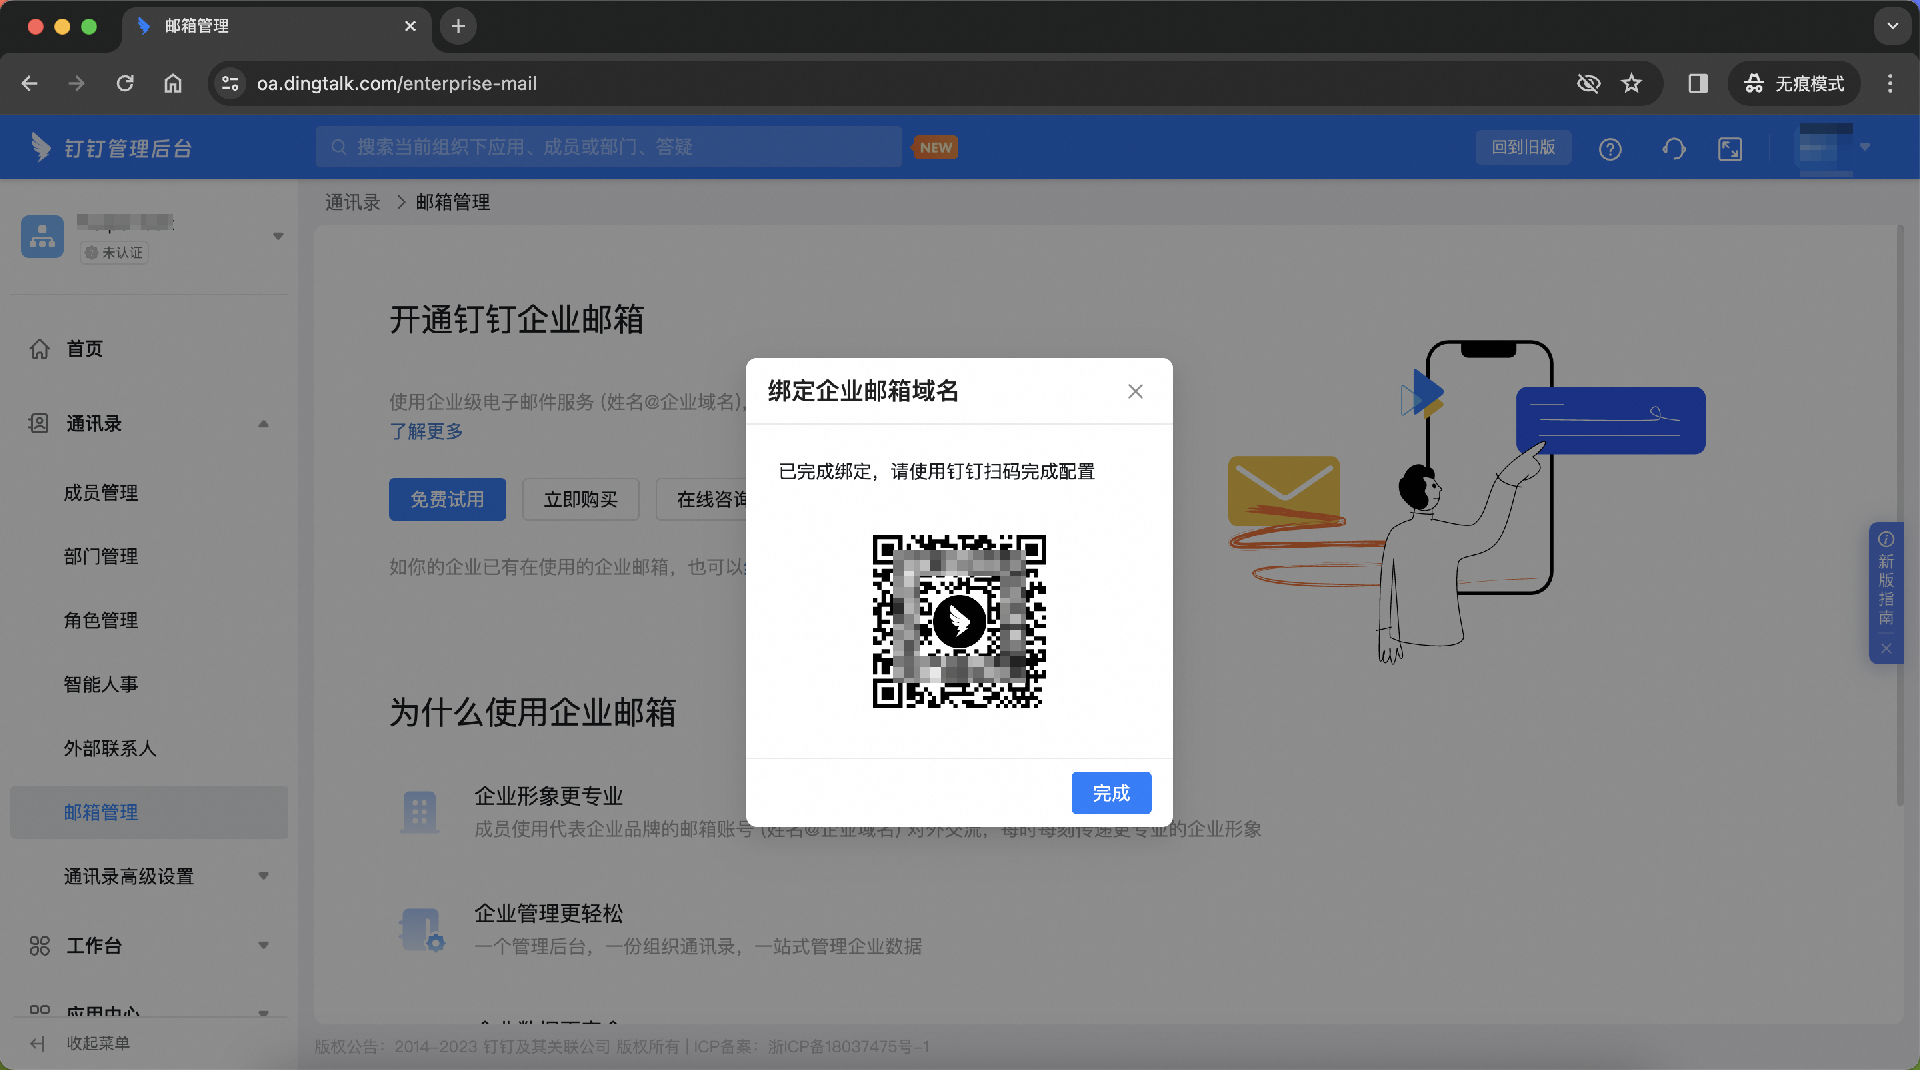Click the site info icon in address bar
The height and width of the screenshot is (1070, 1920).
[x=230, y=83]
